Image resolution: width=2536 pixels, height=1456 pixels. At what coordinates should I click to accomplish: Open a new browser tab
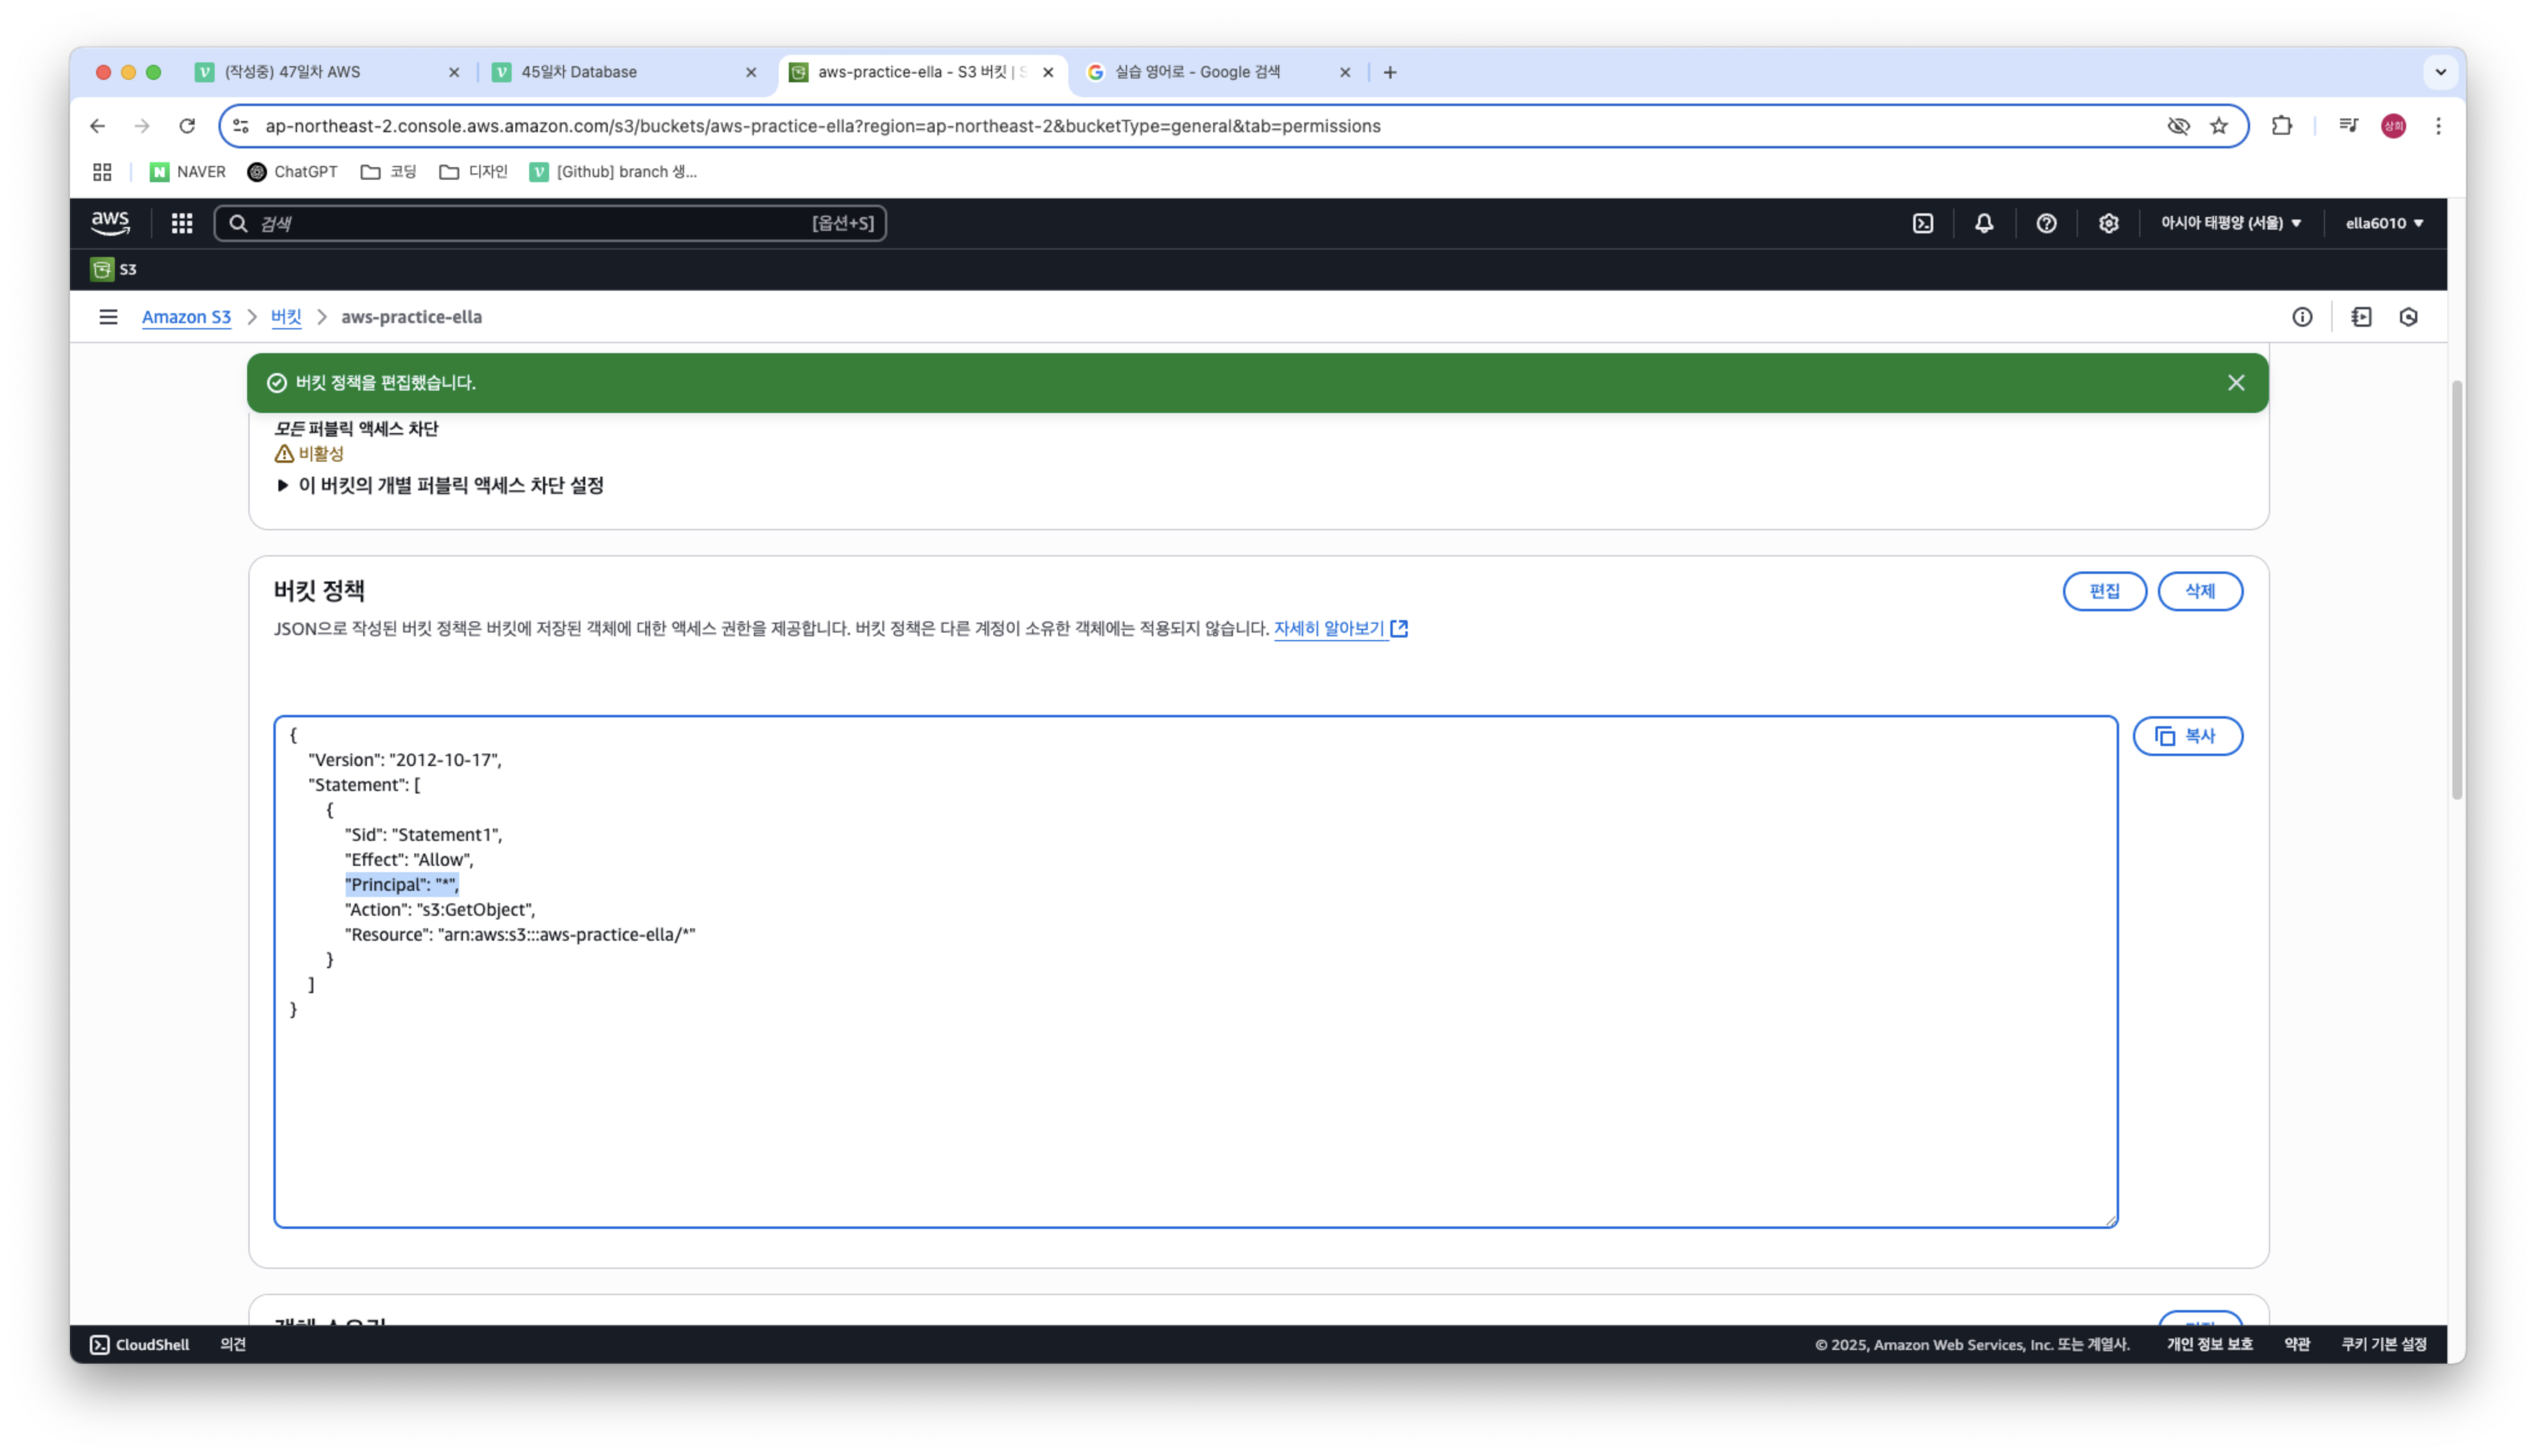coord(1390,72)
